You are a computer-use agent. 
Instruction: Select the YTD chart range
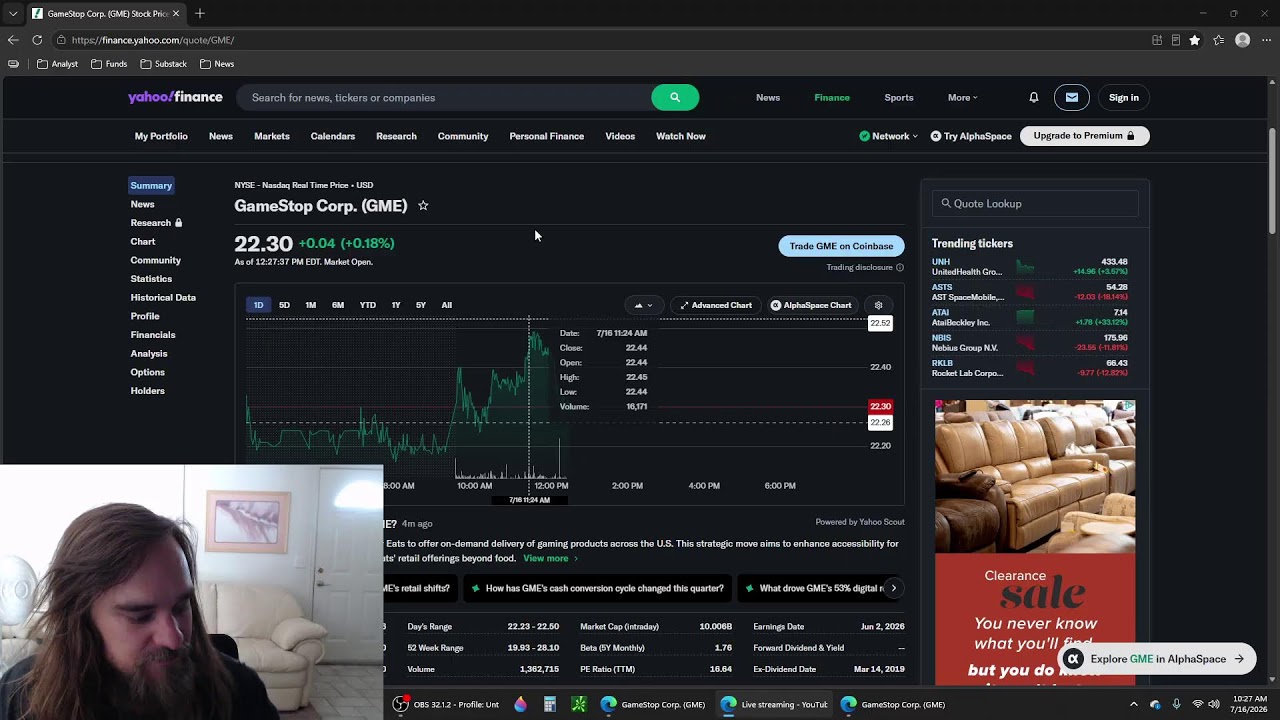pyautogui.click(x=368, y=305)
